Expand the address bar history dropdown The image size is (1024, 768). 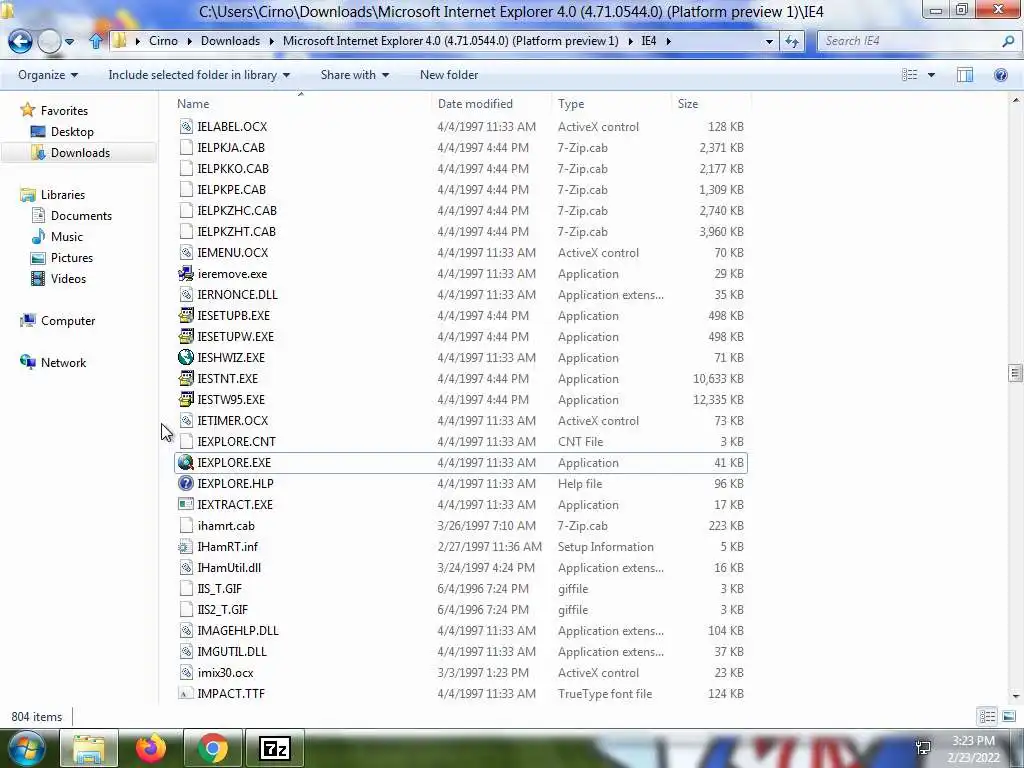tap(769, 41)
